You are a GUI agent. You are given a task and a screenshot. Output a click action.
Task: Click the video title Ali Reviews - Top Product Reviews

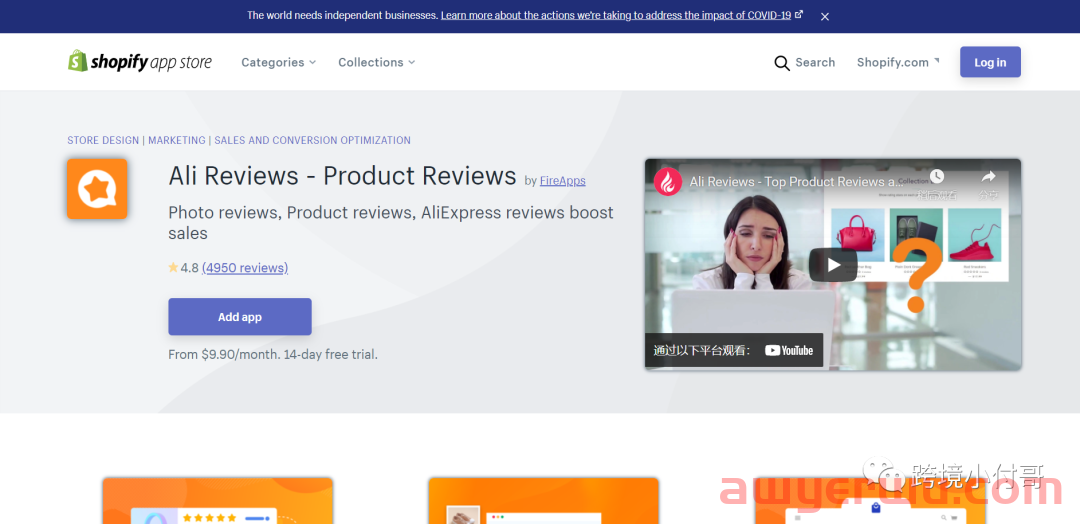tap(796, 182)
